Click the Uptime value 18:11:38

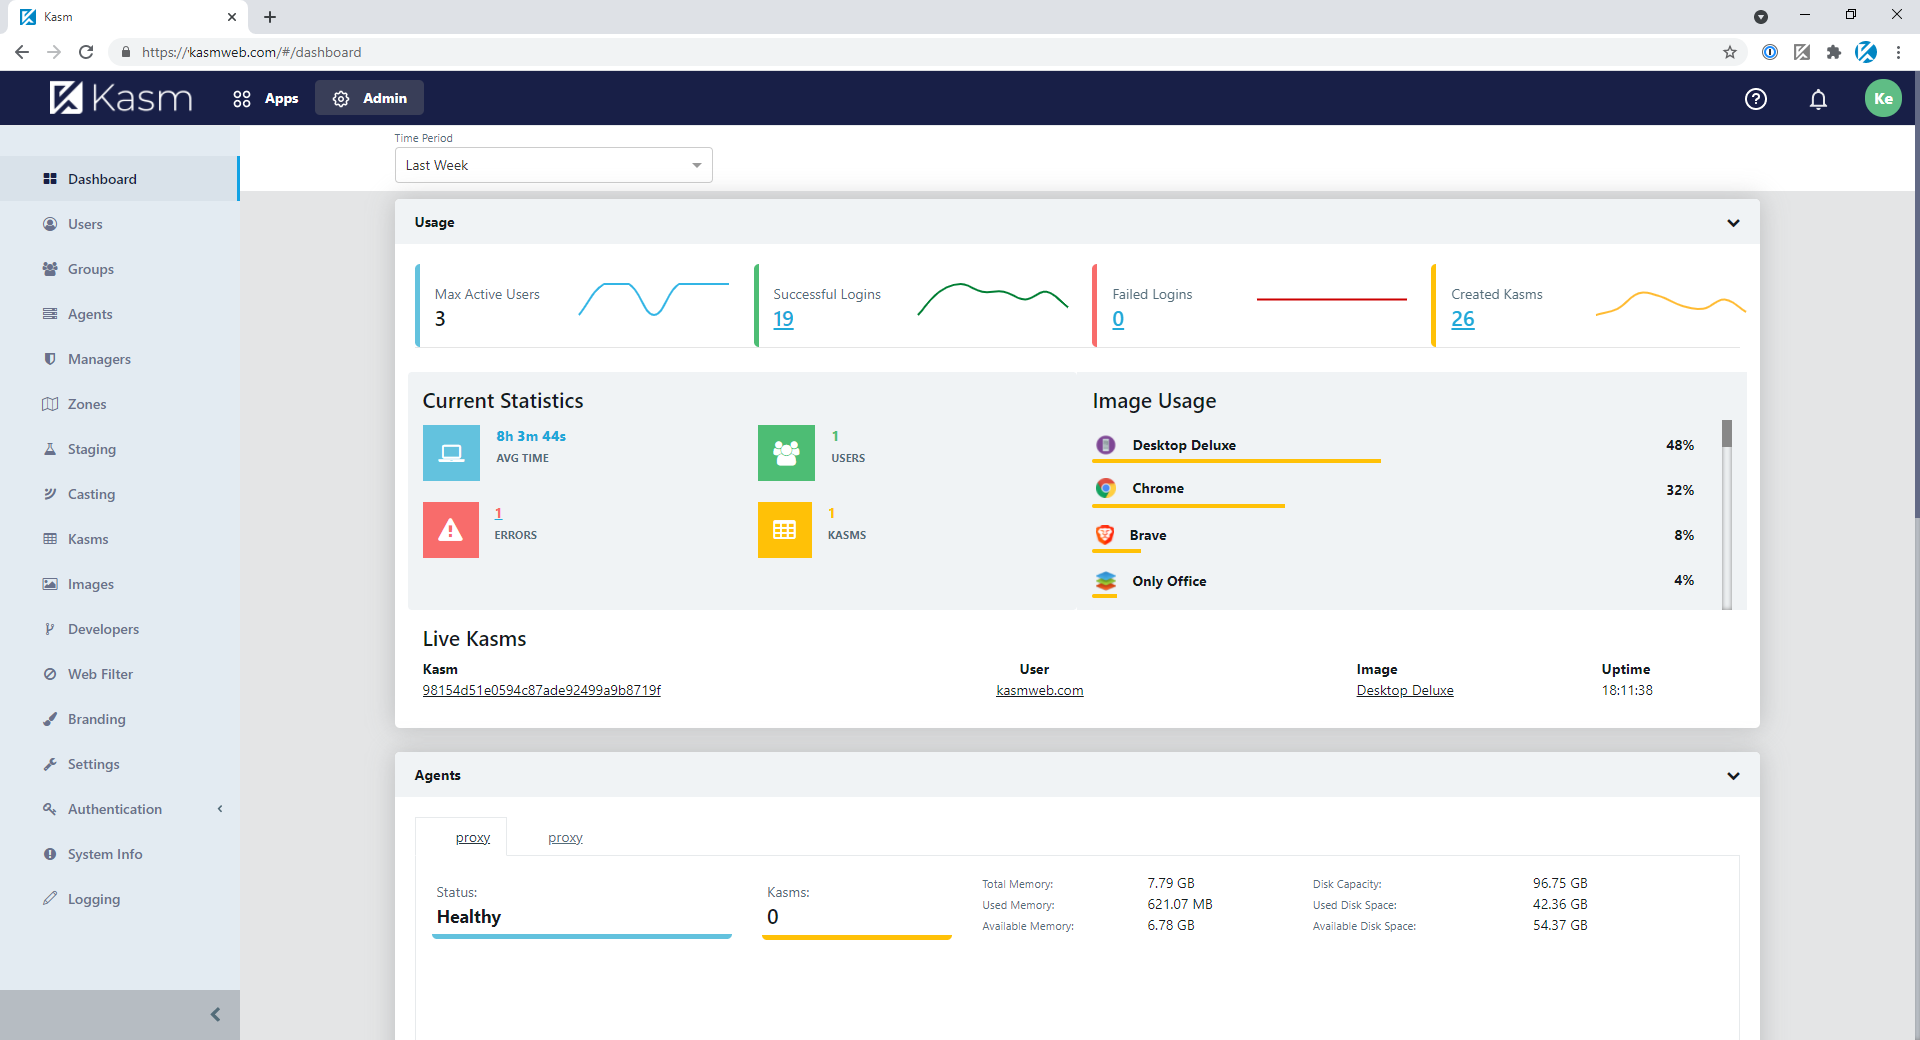(x=1627, y=690)
